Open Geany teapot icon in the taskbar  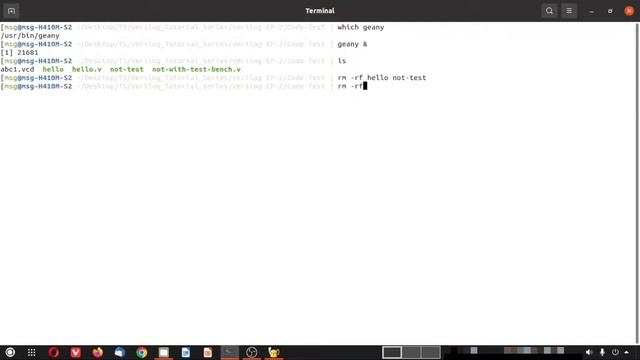(x=274, y=352)
